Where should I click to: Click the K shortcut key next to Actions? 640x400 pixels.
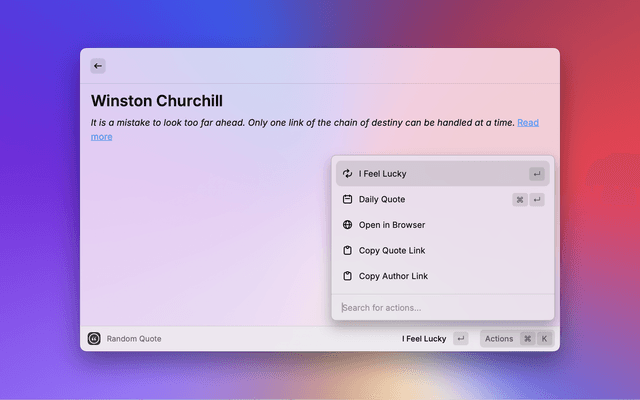(544, 339)
